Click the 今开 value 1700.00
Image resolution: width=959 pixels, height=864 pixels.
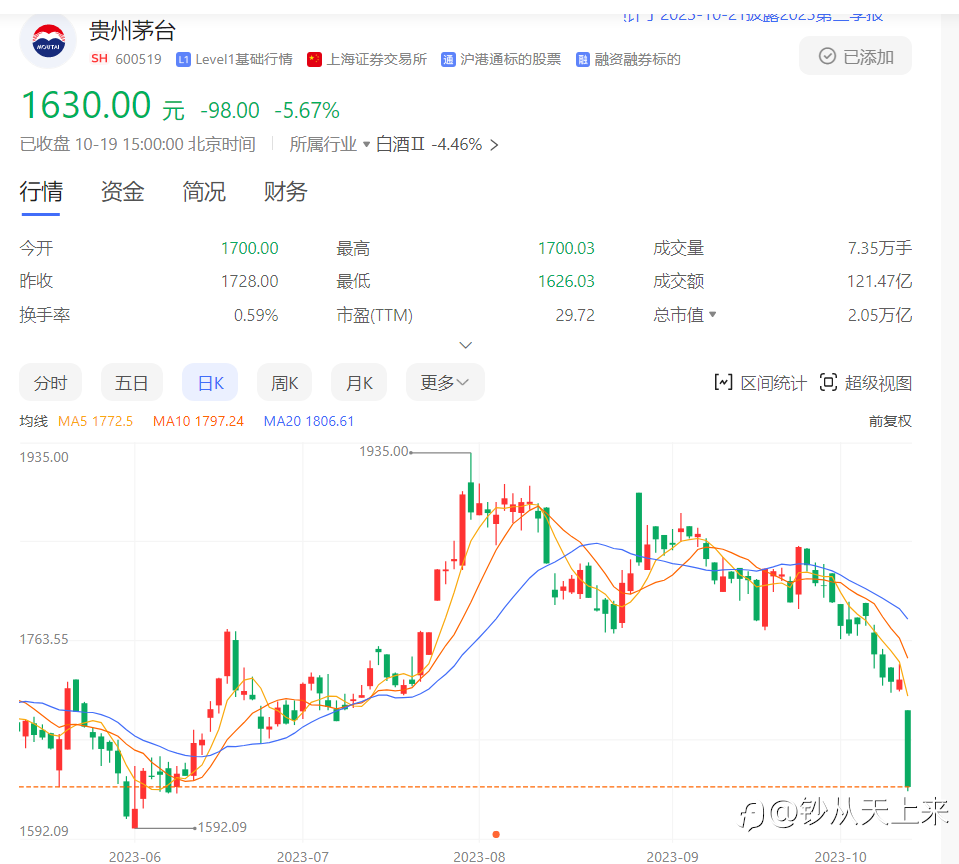(250, 248)
